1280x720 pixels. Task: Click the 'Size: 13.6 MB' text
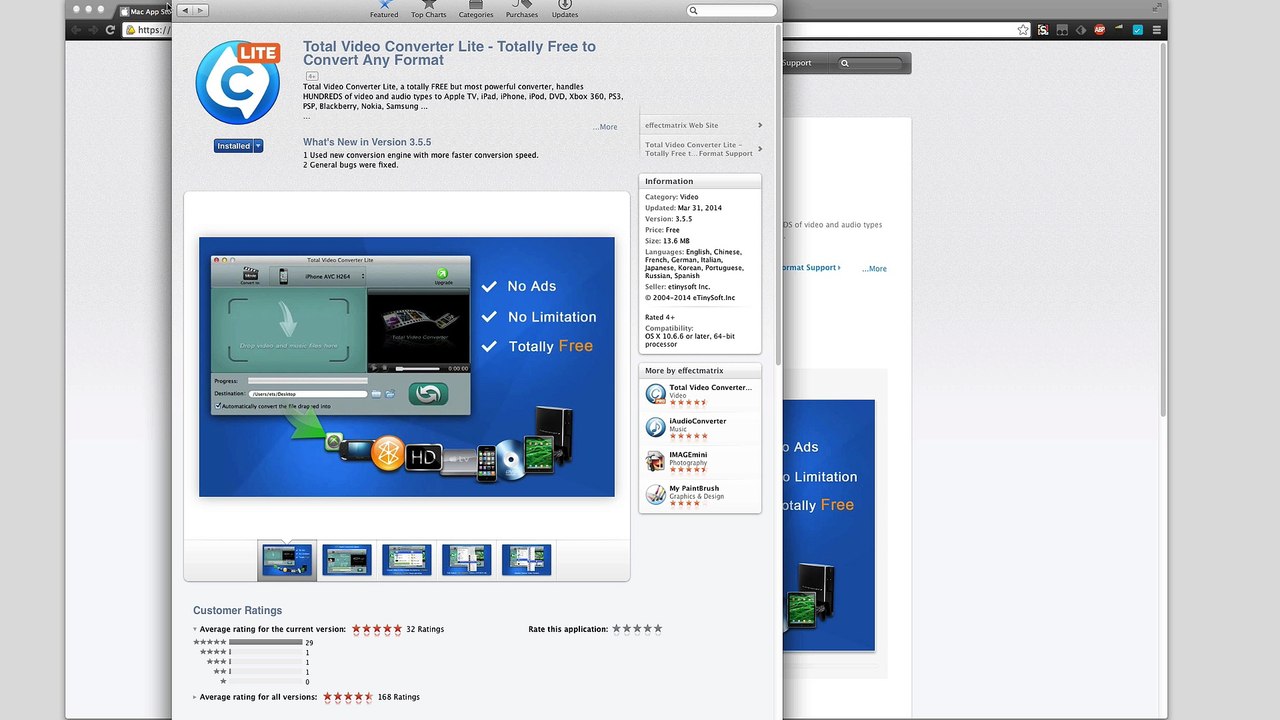coord(667,241)
